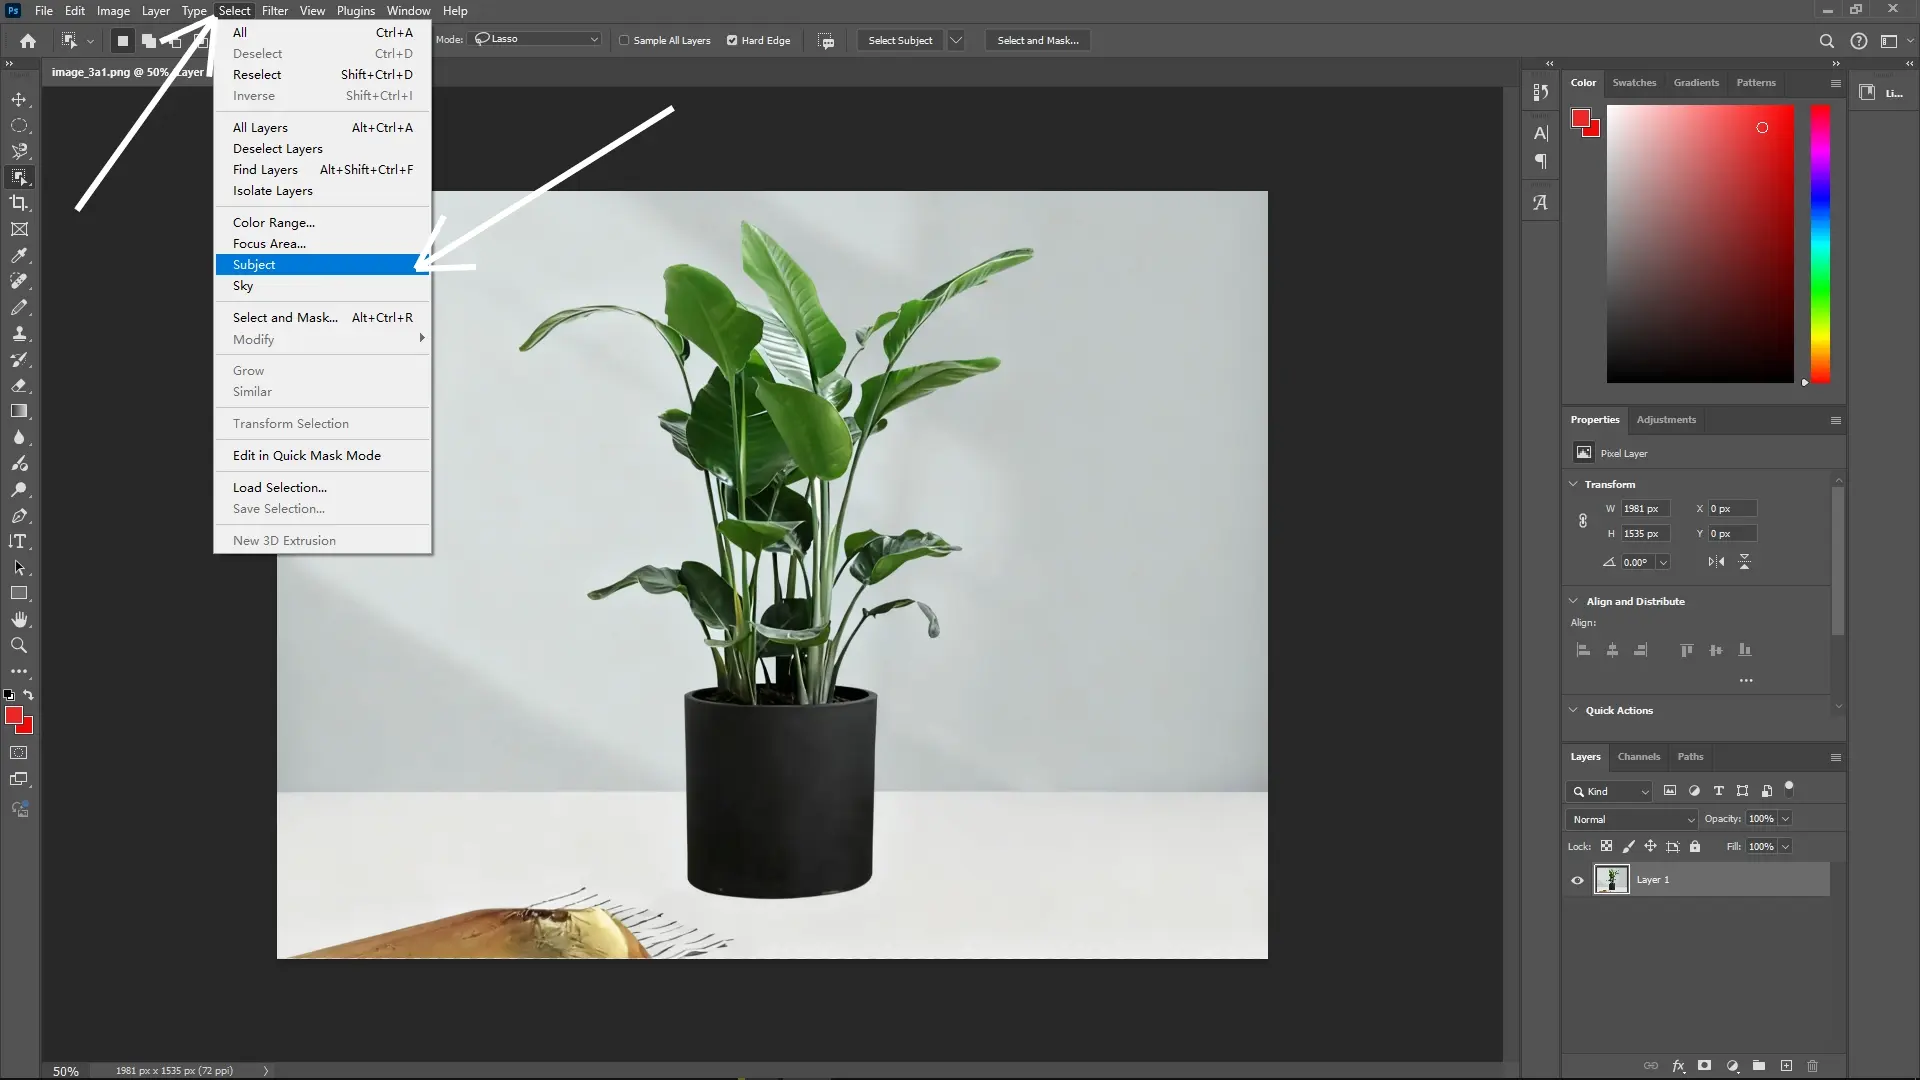This screenshot has height=1080, width=1920.
Task: Toggle visibility of Layer 1
Action: 1577,880
